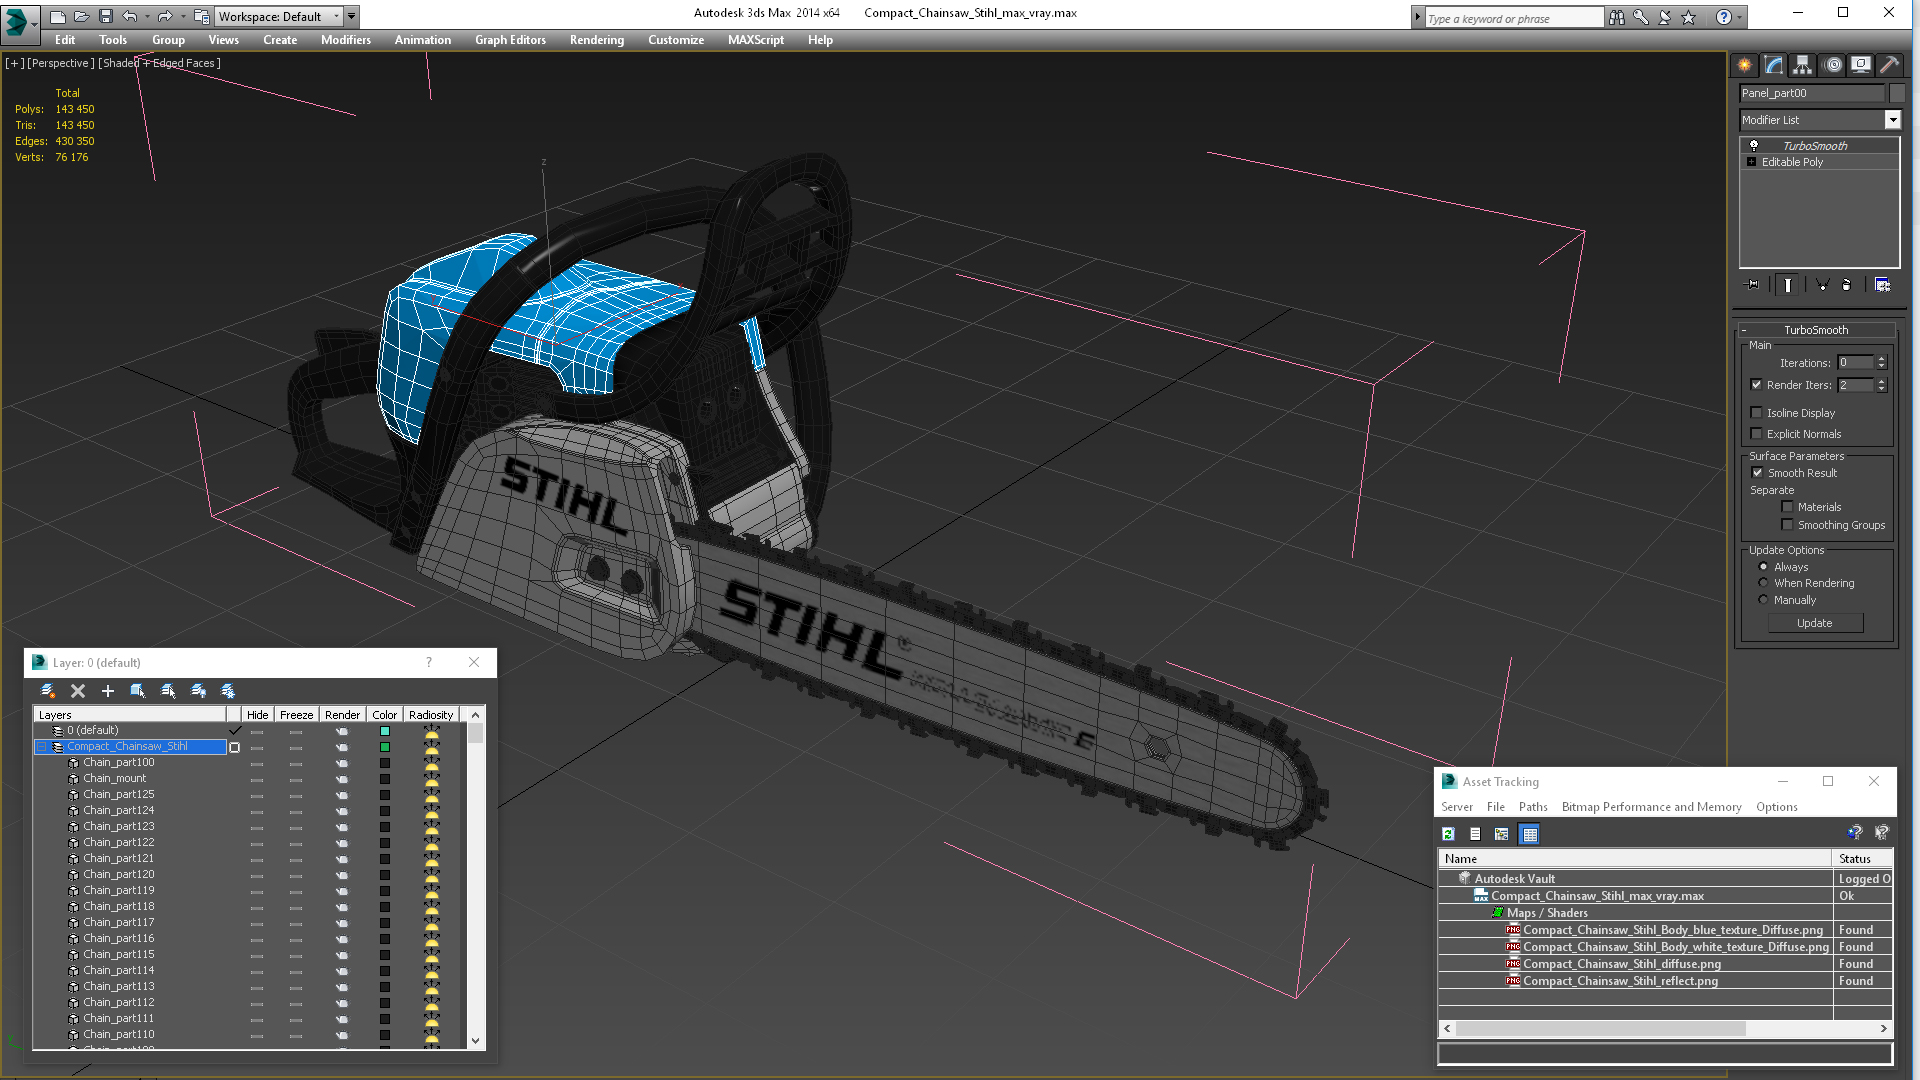Open Configure Modifier Sets icon
1920x1080 pixels.
(x=1882, y=285)
